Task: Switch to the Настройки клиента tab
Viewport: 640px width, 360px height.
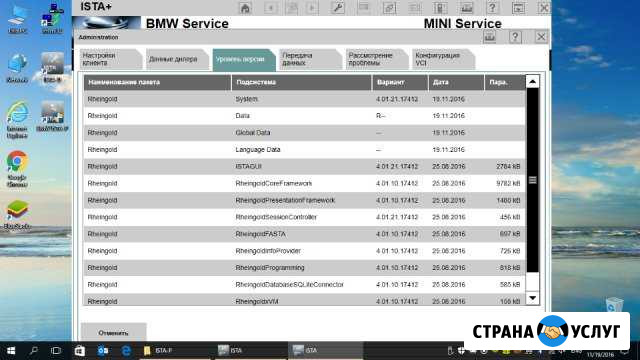Action: (110, 59)
